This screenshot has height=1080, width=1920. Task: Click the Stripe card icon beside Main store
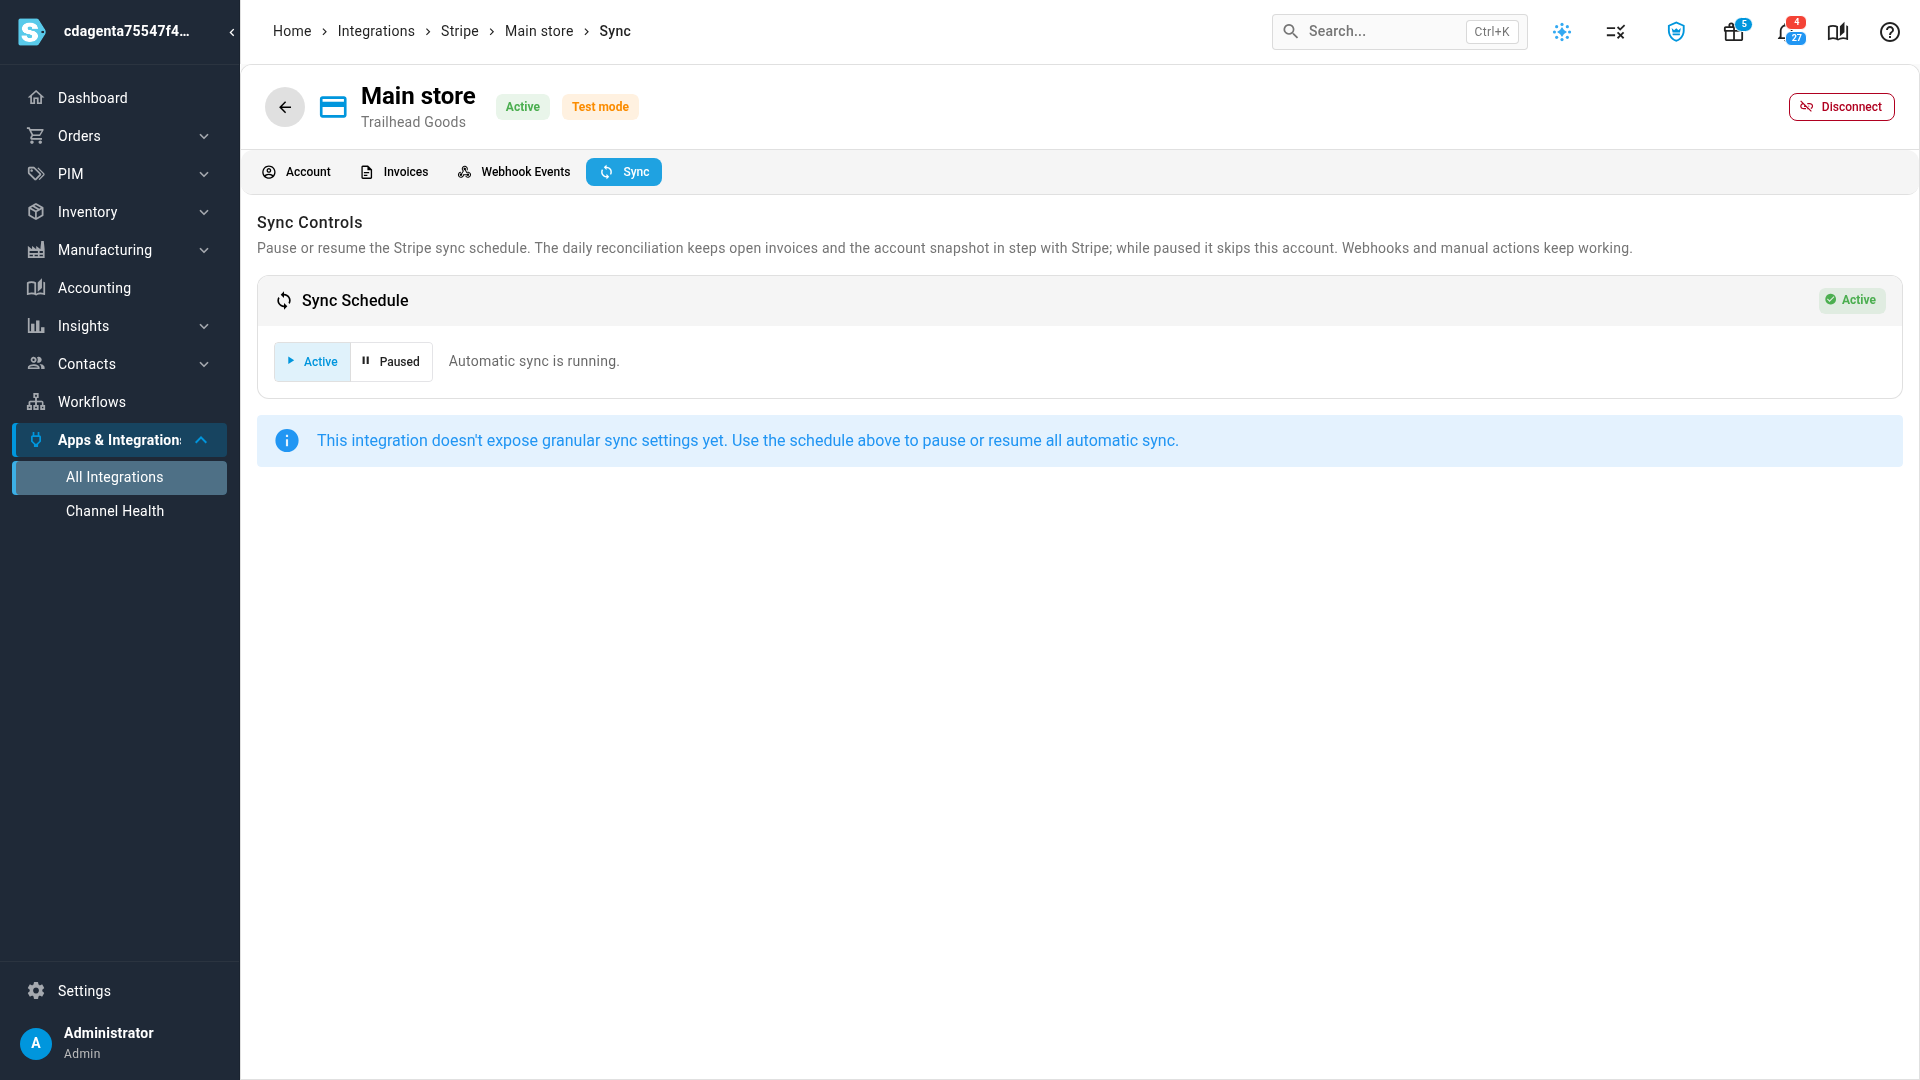click(x=333, y=107)
